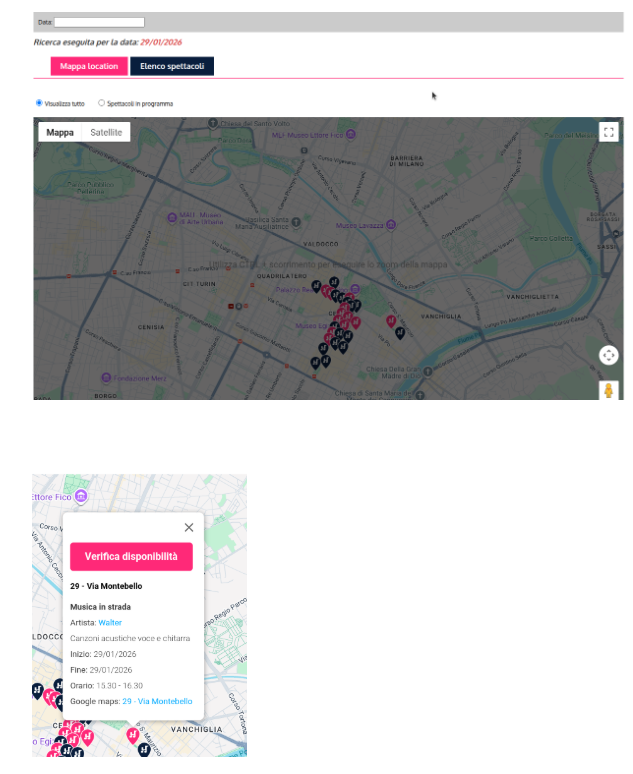Click the 'Fine: 29/01/2026' line

click(101, 670)
